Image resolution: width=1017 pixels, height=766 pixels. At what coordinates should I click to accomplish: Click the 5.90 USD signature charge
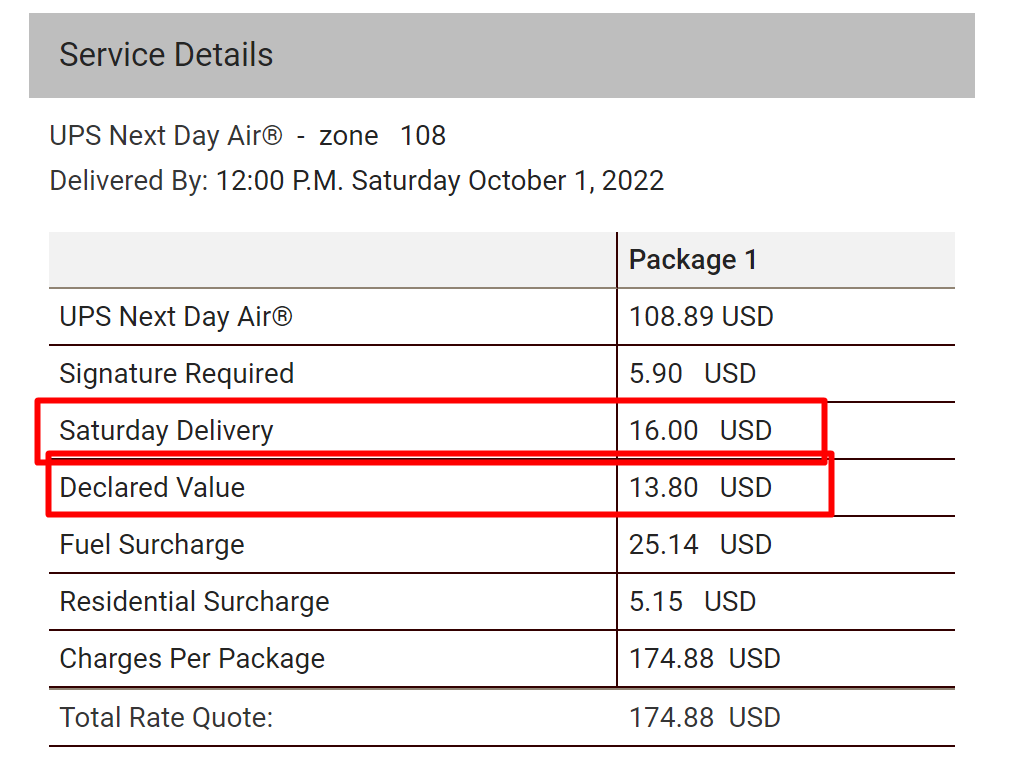(693, 374)
